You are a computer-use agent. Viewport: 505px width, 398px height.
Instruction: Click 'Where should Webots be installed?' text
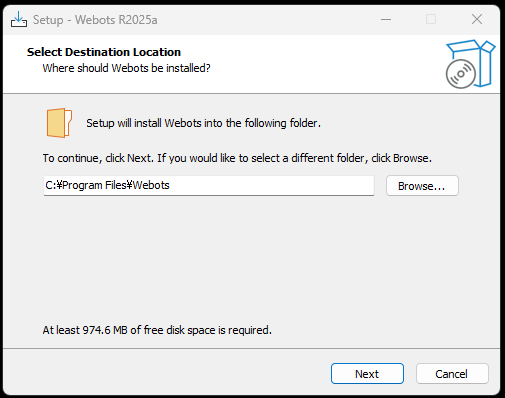[x=127, y=68]
